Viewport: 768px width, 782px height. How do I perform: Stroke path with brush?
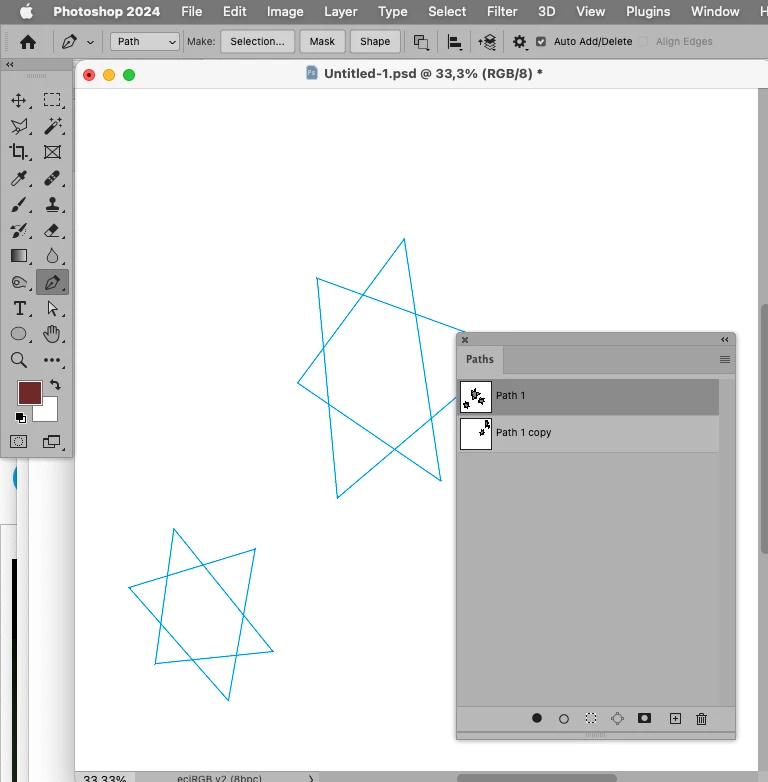click(x=564, y=719)
